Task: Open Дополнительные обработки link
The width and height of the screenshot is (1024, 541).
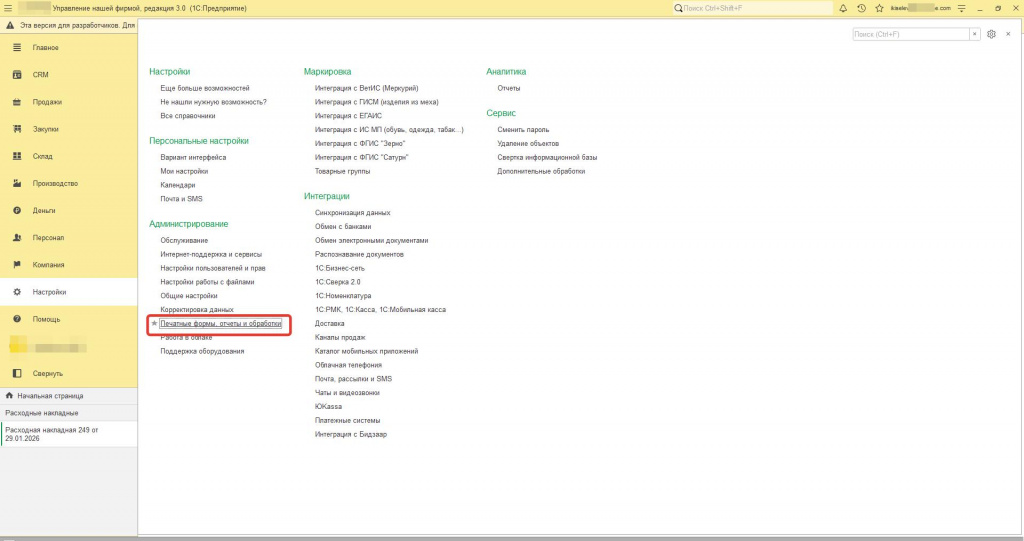Action: pos(541,171)
